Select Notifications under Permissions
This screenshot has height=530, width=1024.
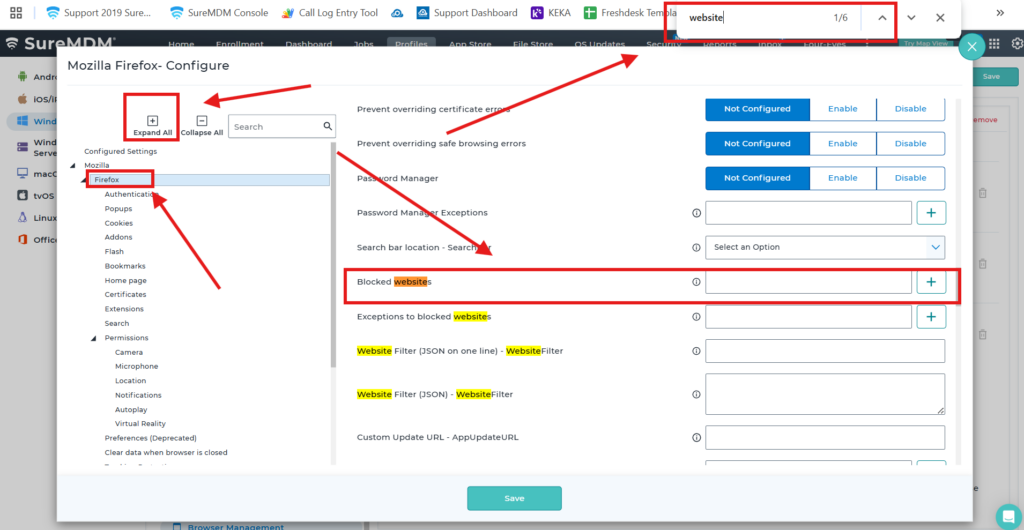click(x=138, y=395)
